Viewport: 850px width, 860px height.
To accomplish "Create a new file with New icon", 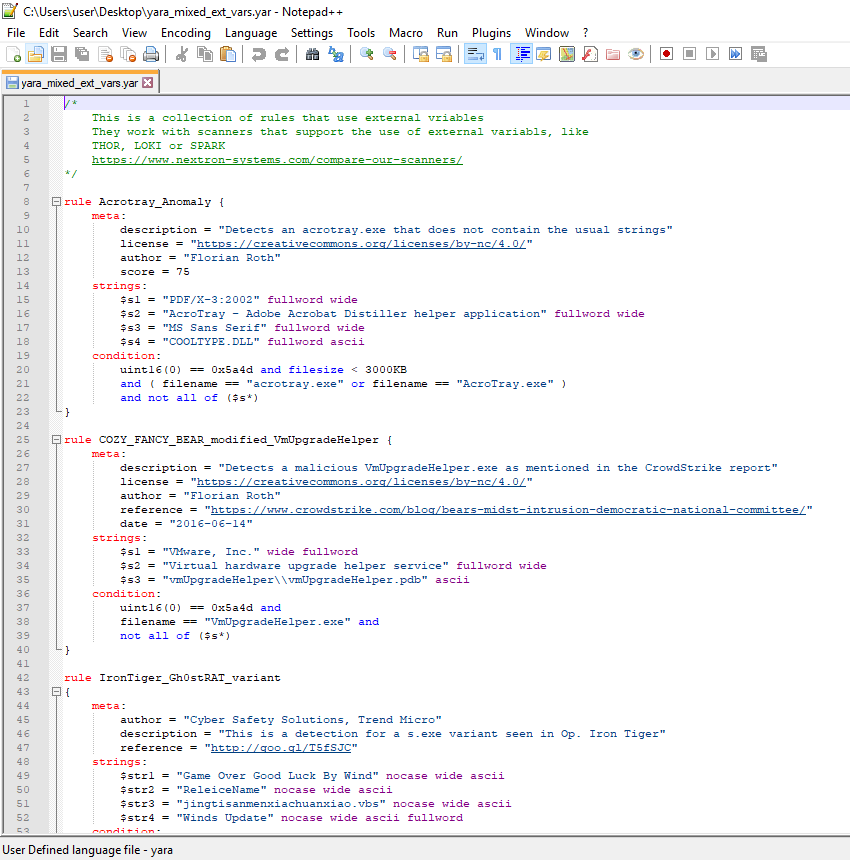I will pyautogui.click(x=13, y=54).
